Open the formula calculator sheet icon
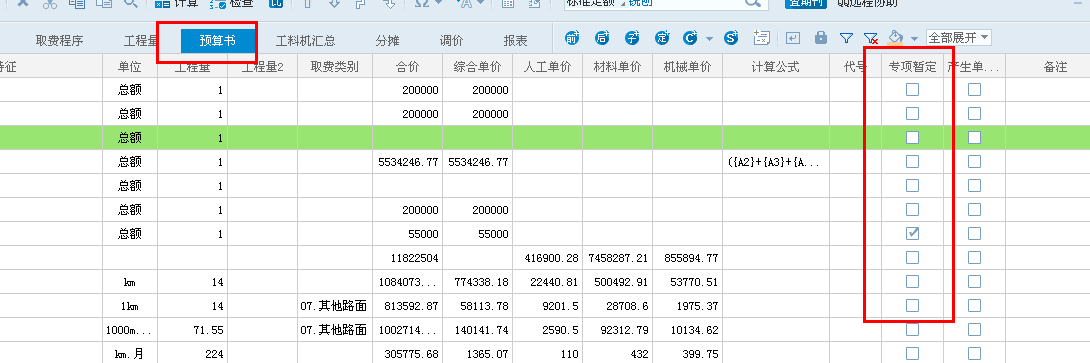1090x363 pixels. [x=762, y=38]
